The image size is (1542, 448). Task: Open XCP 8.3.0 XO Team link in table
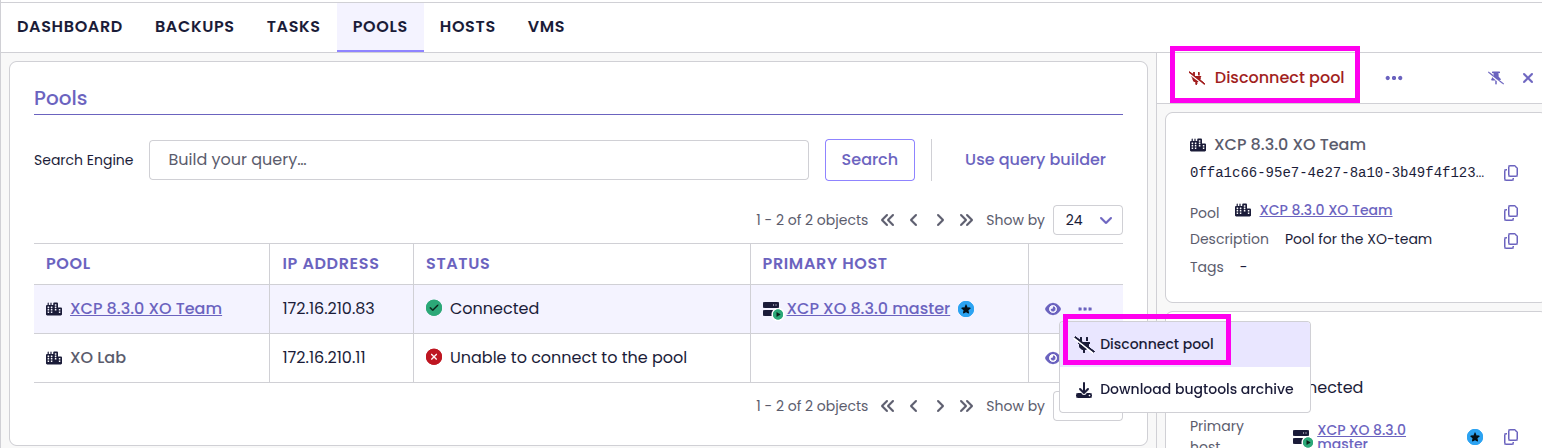[x=146, y=309]
